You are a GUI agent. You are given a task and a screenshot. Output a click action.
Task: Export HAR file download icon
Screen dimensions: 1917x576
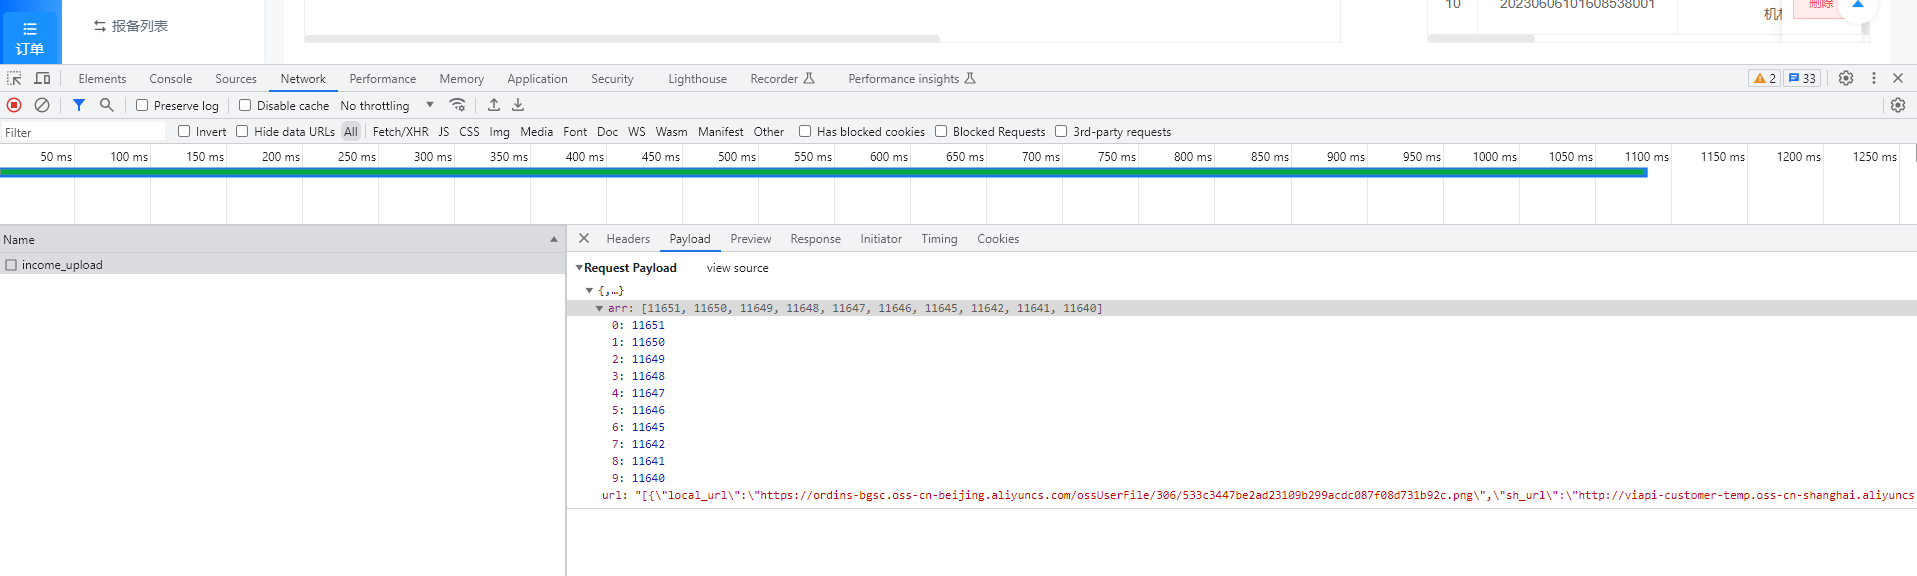tap(518, 105)
